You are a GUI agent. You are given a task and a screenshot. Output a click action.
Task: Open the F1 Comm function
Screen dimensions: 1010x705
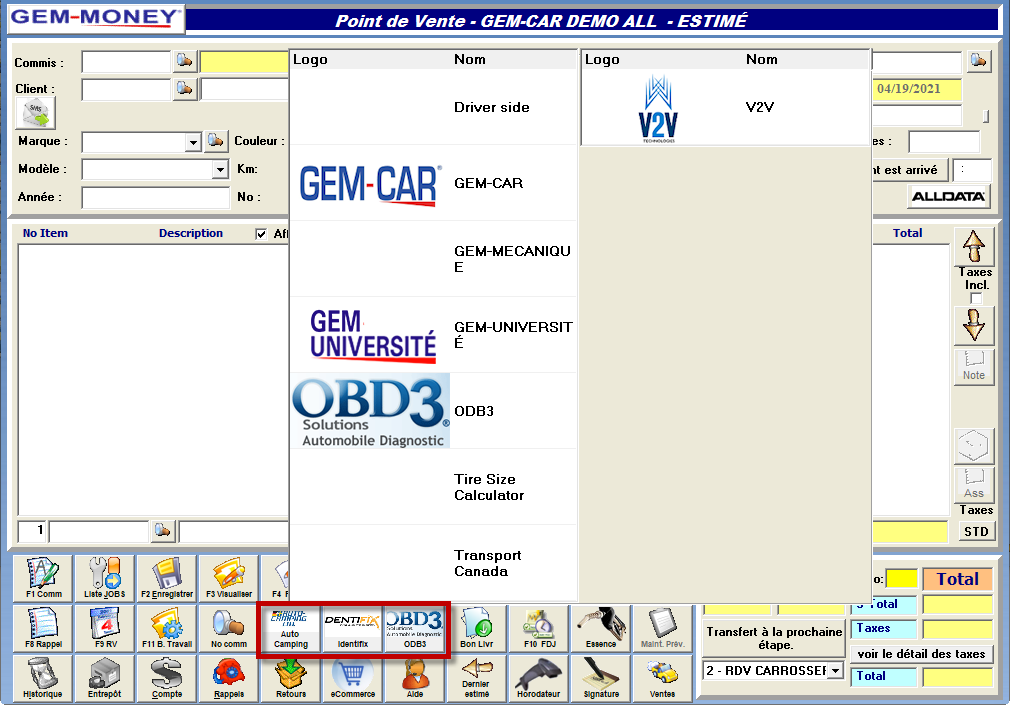click(43, 578)
